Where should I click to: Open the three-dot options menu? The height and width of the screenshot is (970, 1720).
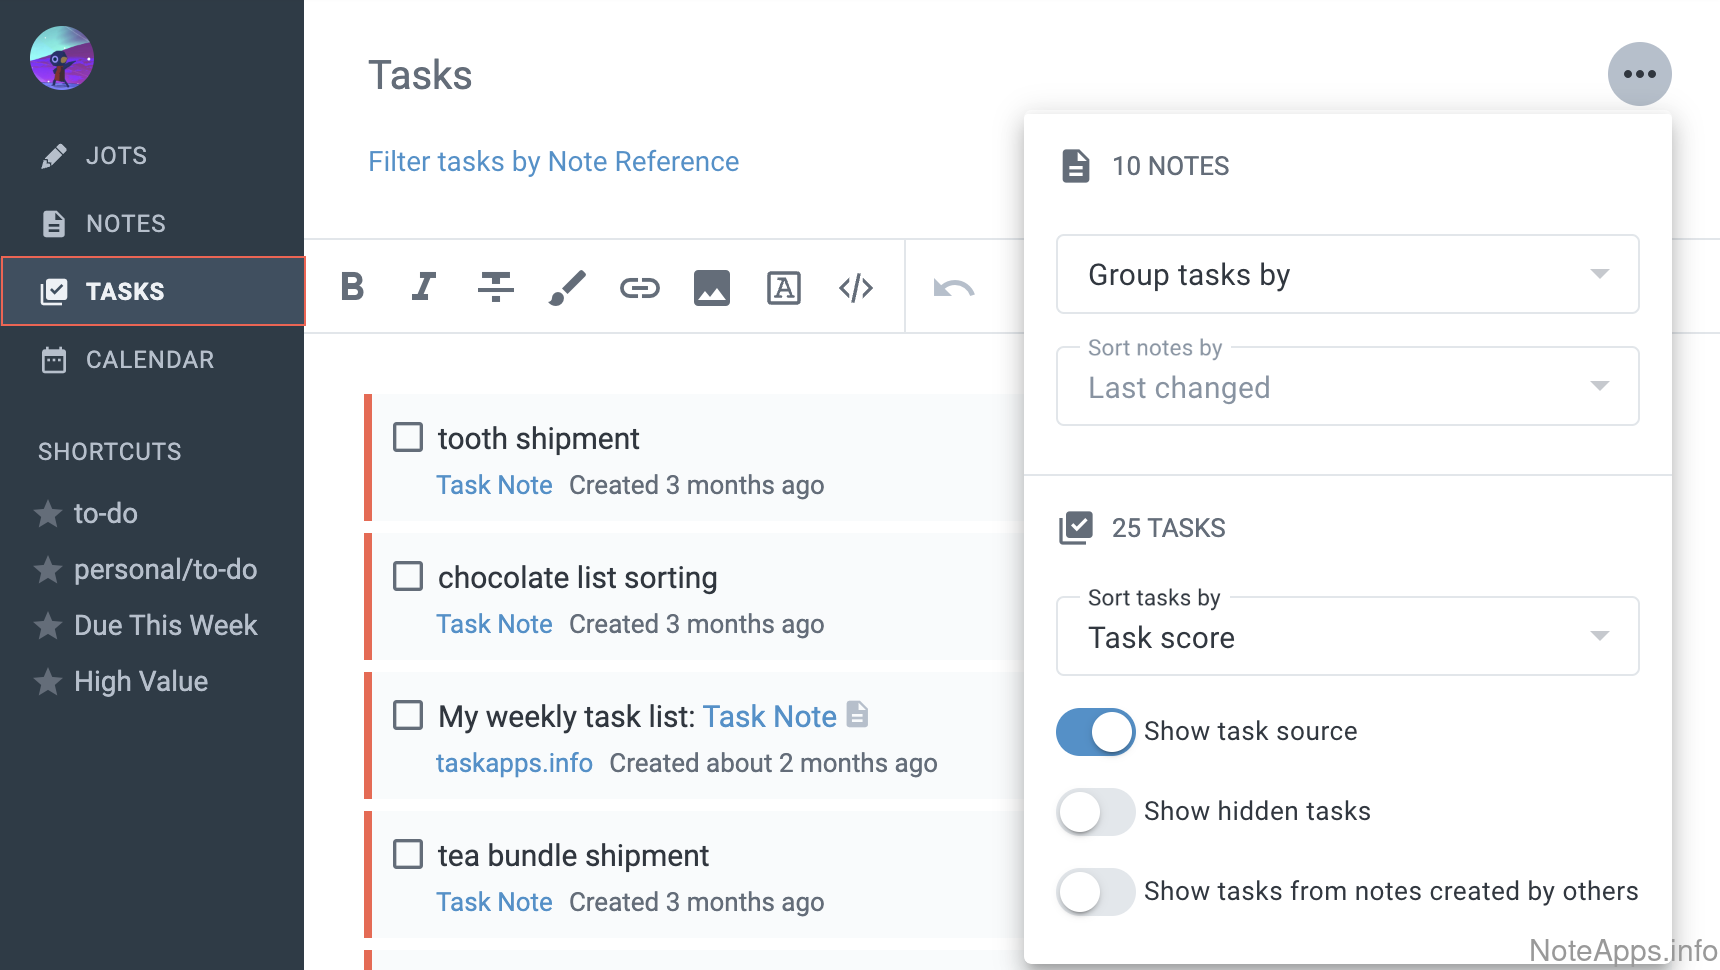1639,74
